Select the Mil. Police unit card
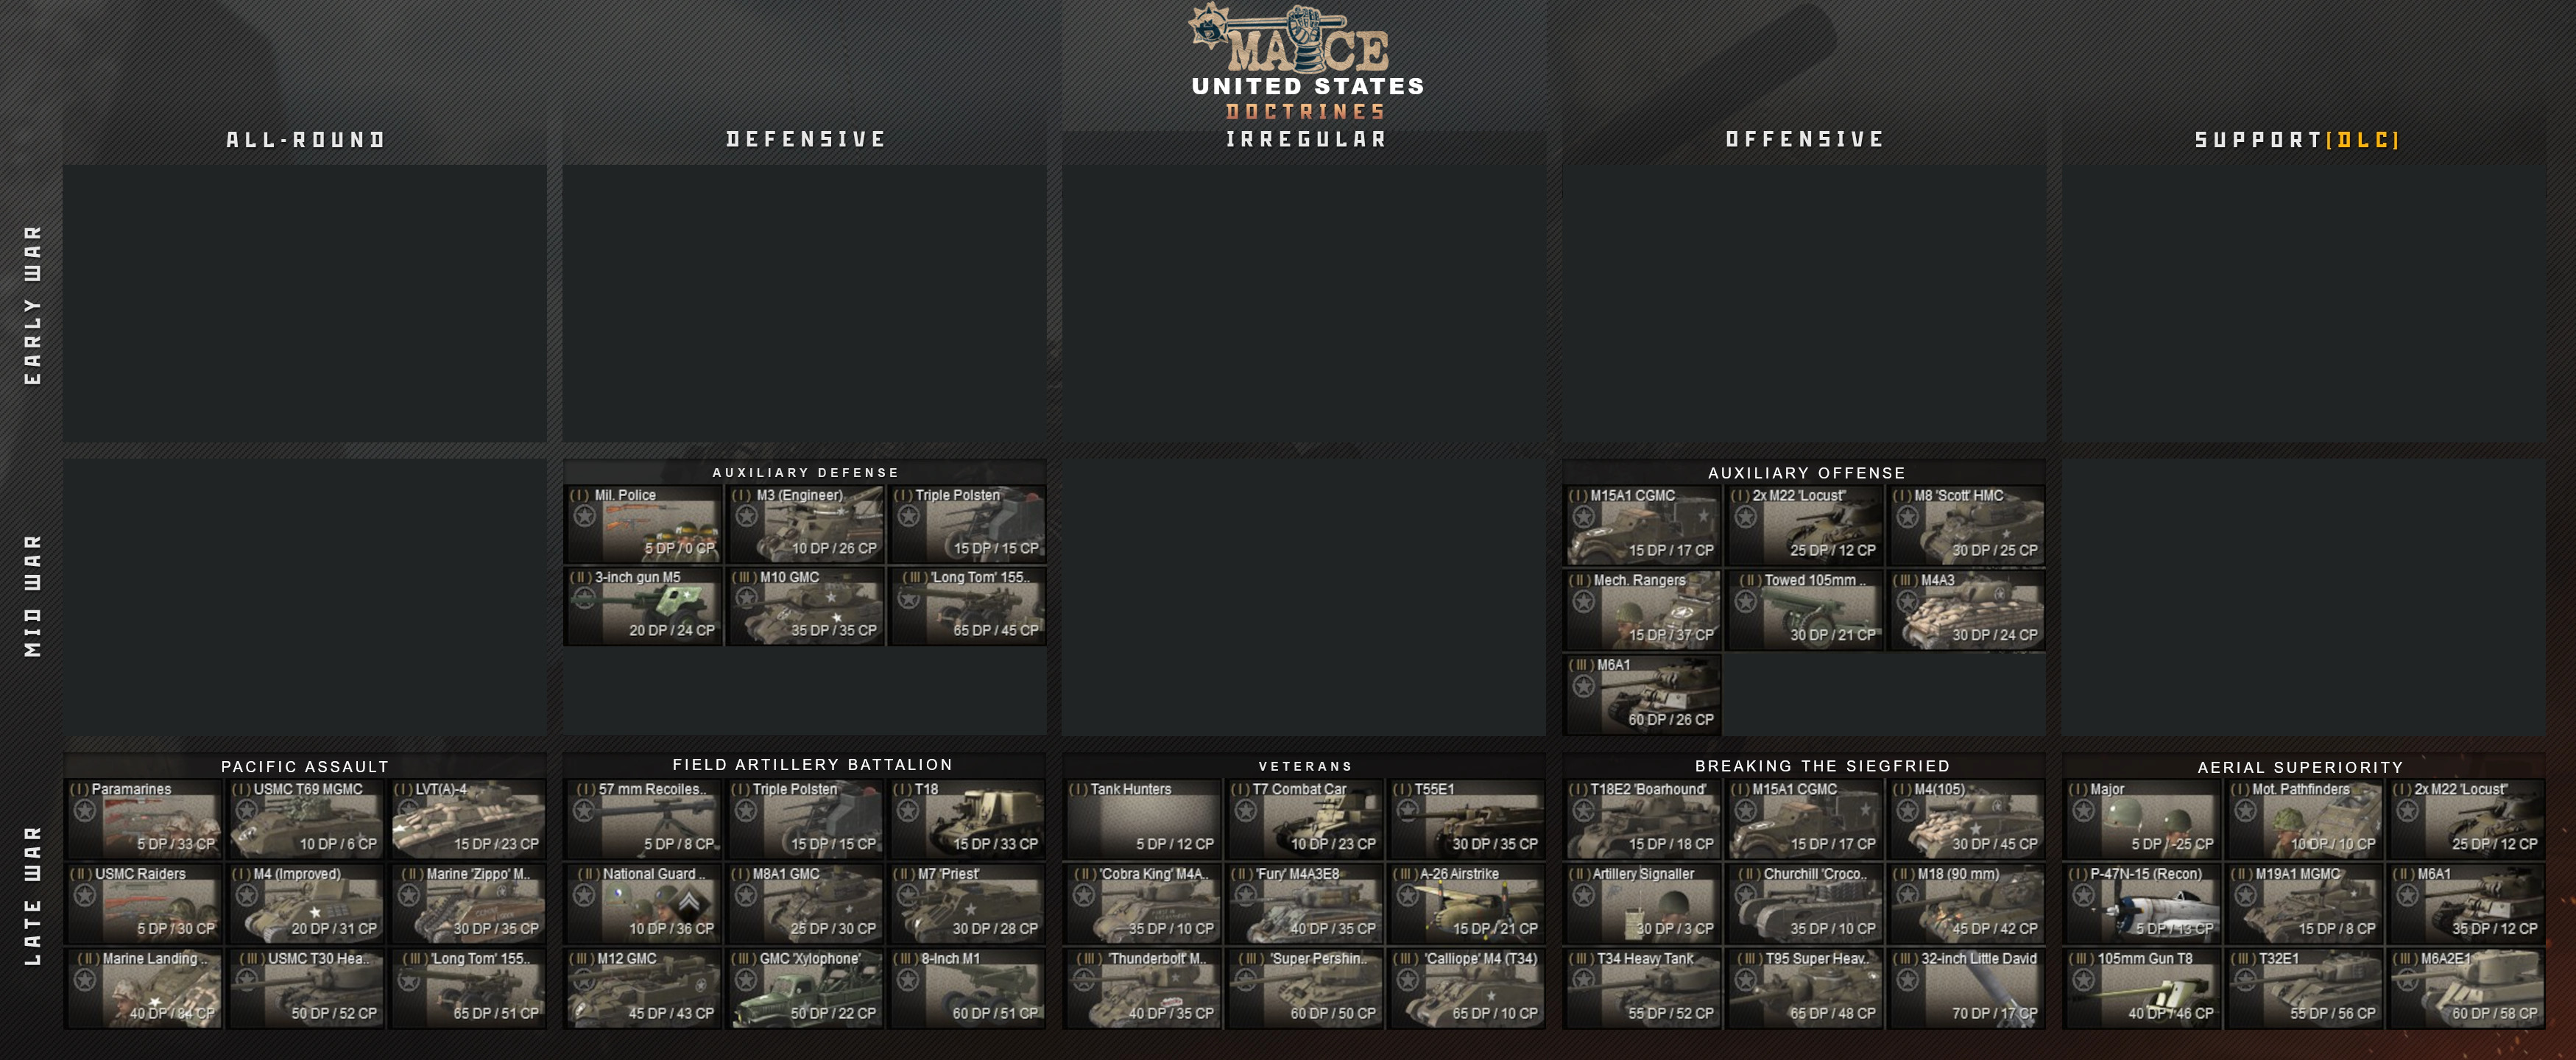 643,524
